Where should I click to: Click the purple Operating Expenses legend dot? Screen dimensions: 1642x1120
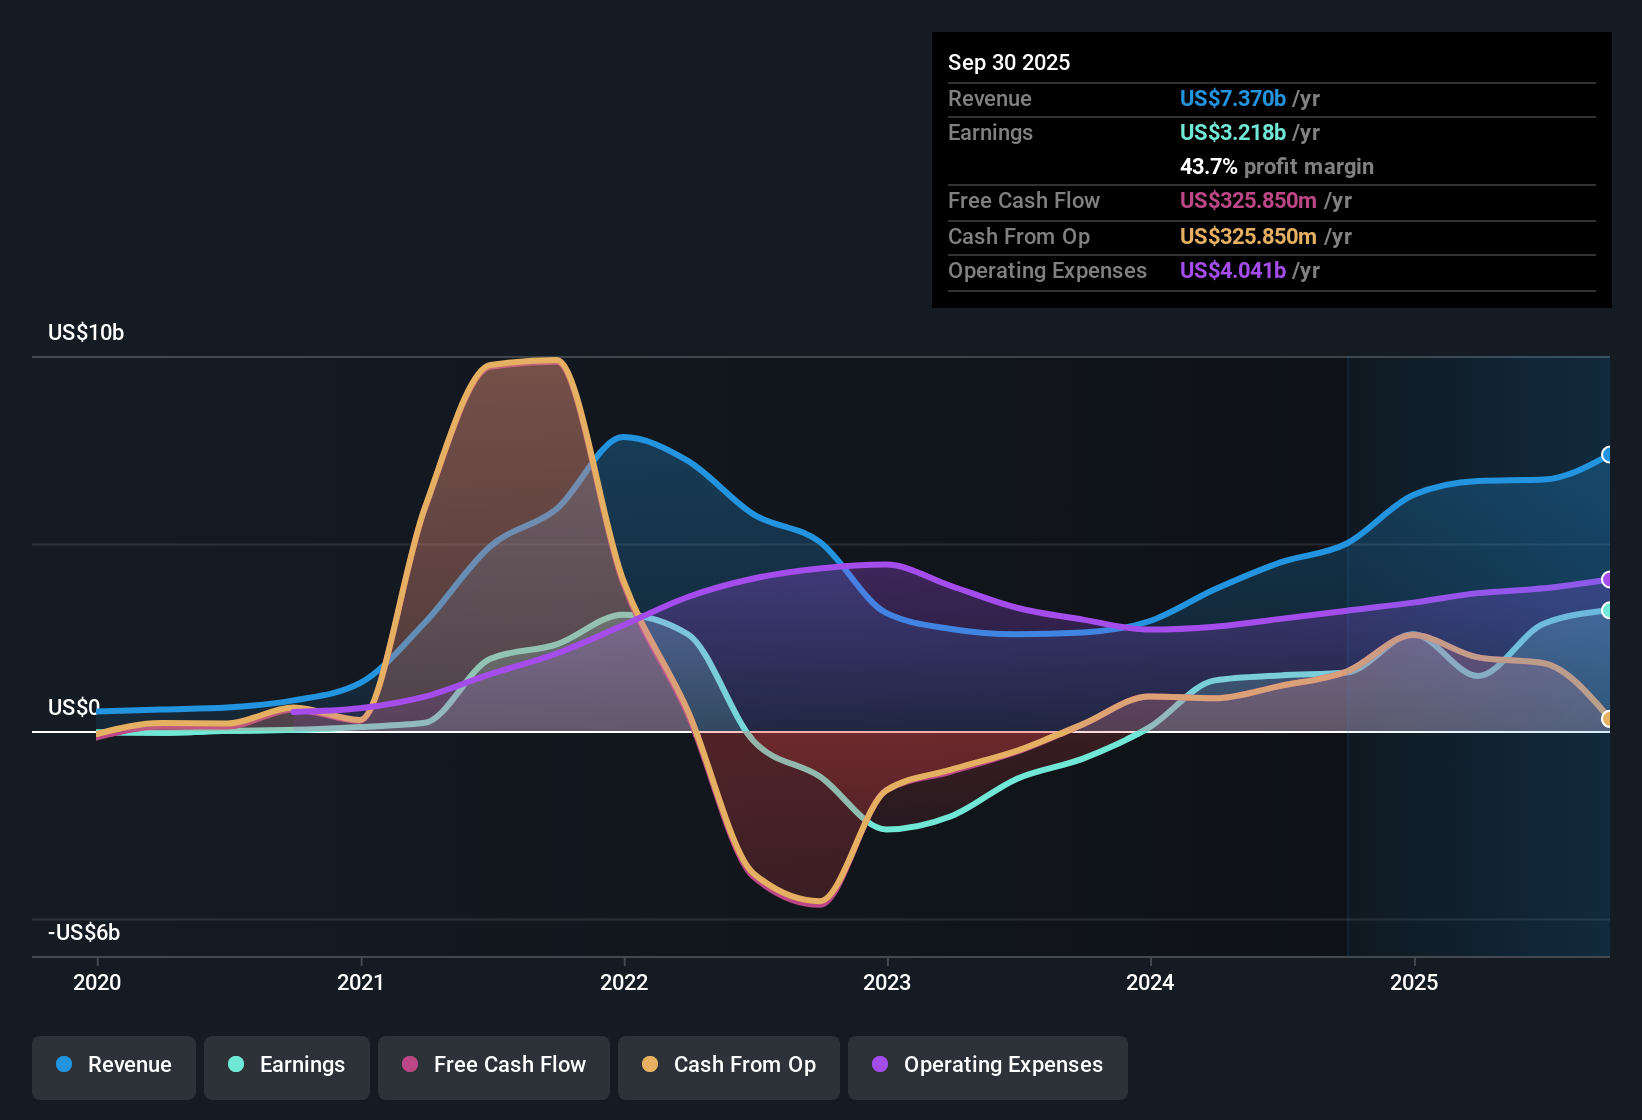click(879, 1066)
